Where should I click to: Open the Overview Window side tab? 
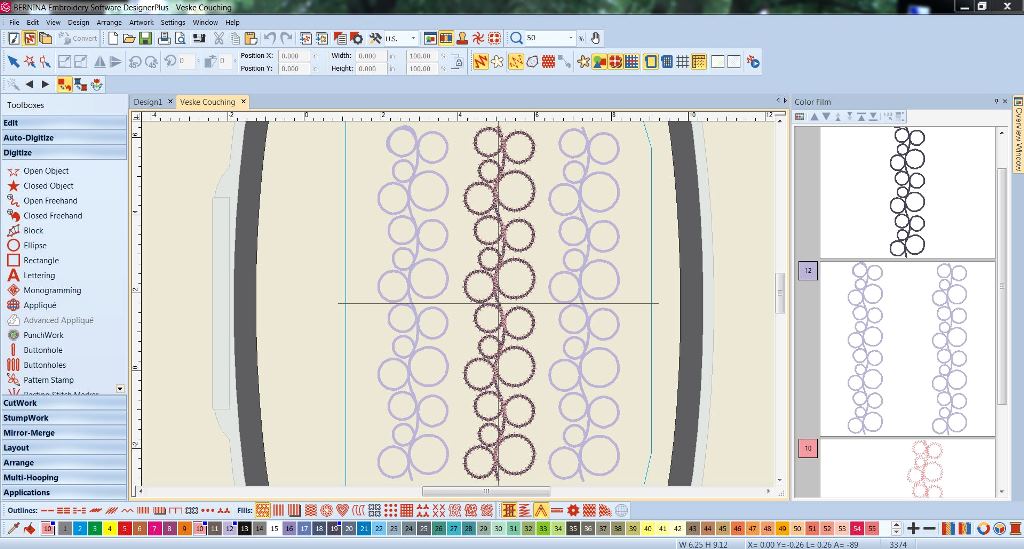pos(1017,134)
